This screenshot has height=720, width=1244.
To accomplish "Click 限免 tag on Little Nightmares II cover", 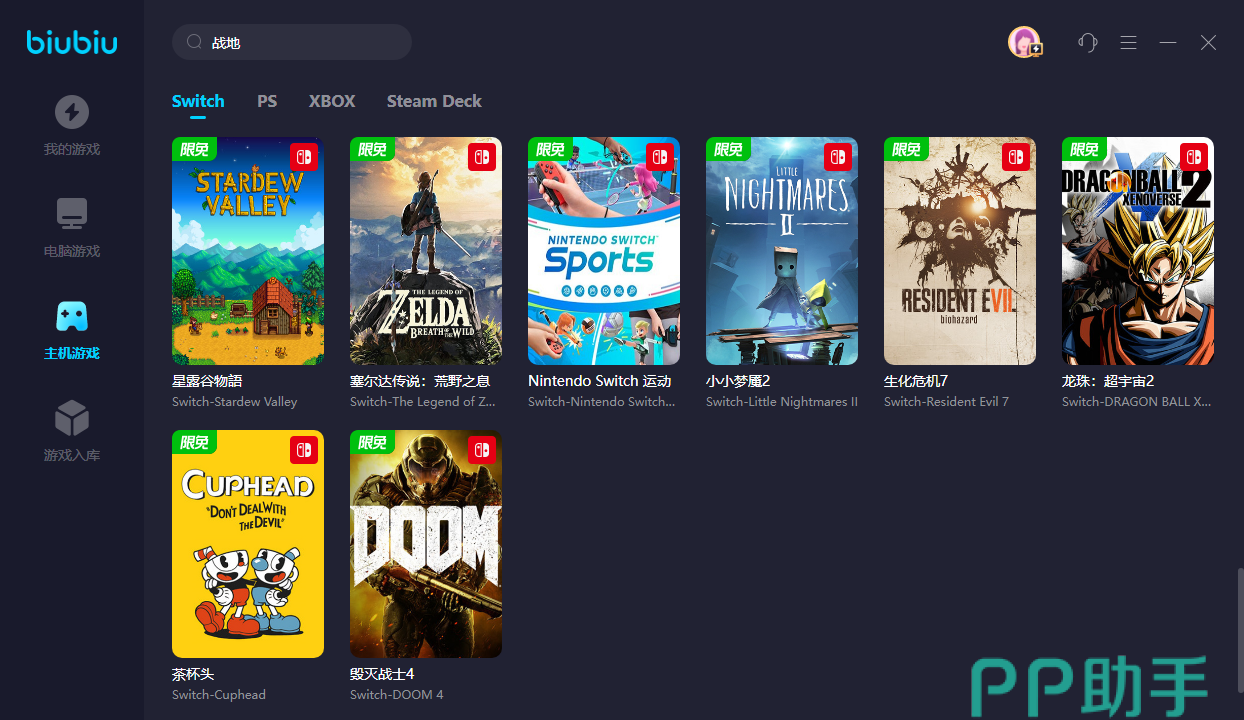I will (x=728, y=148).
